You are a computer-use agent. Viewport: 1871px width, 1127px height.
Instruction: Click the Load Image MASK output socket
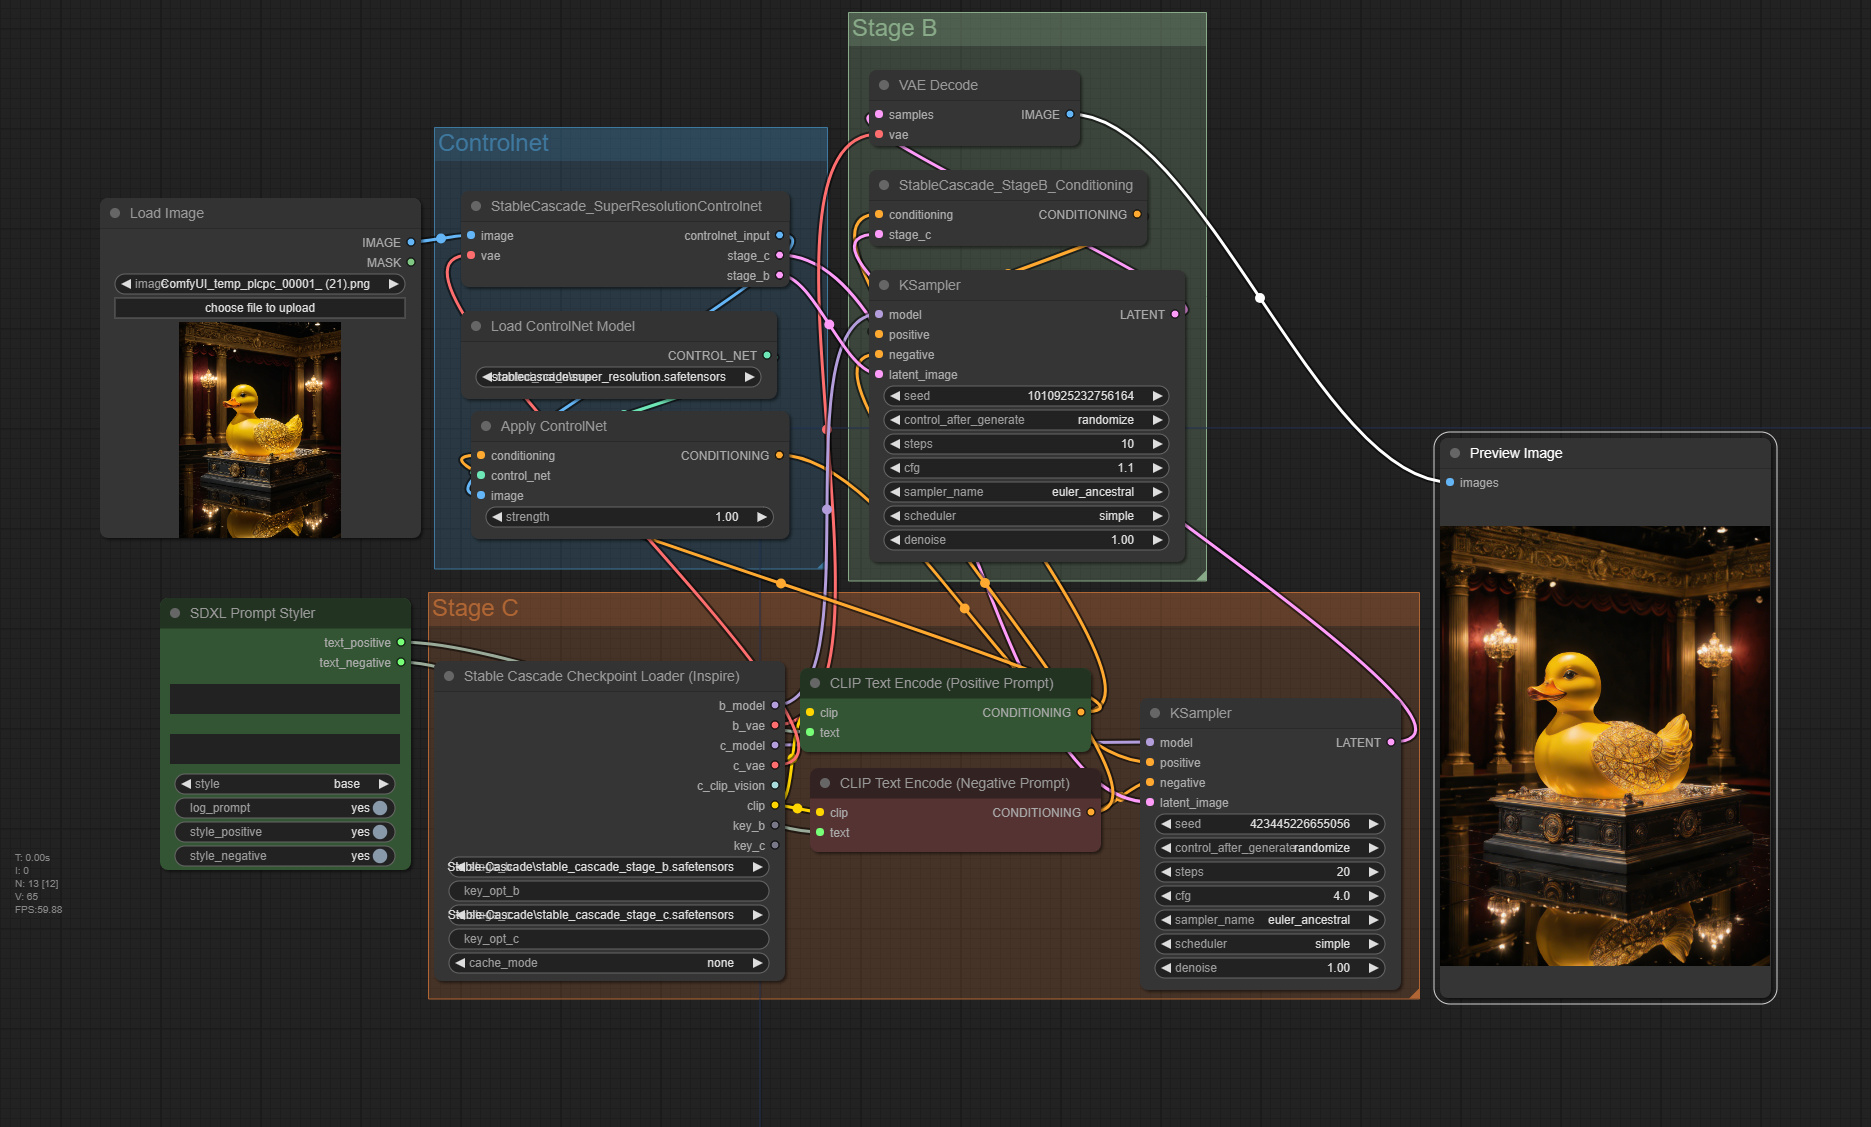tap(411, 262)
